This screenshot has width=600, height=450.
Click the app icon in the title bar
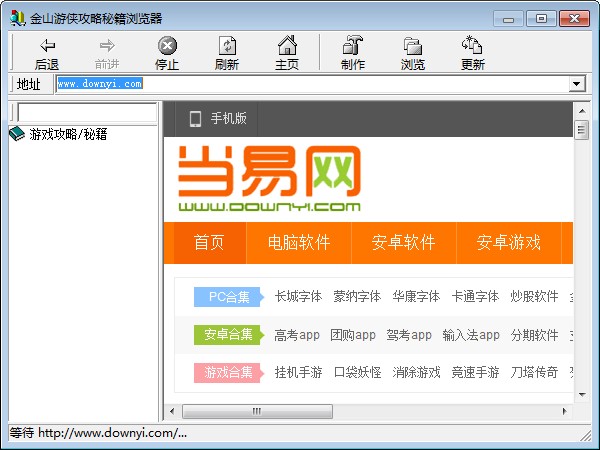coord(17,18)
